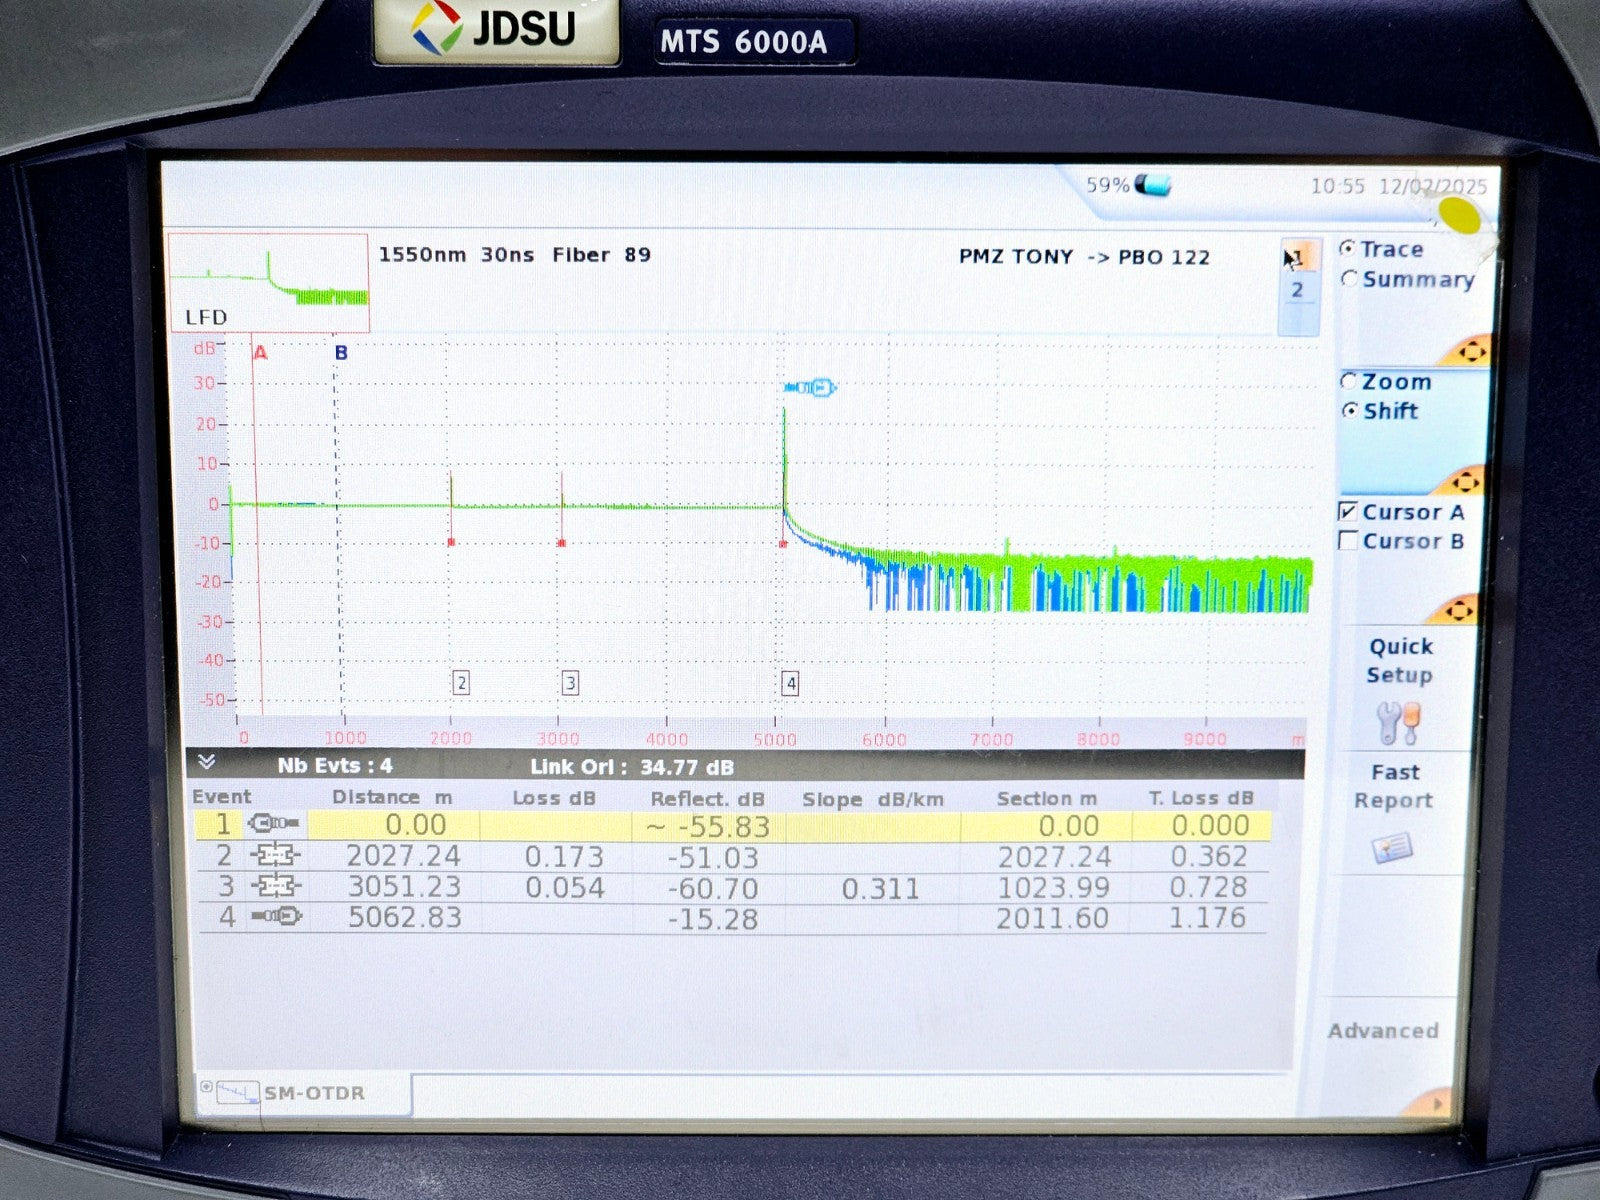Select the Trace radio button
The width and height of the screenshot is (1600, 1200).
[1349, 249]
